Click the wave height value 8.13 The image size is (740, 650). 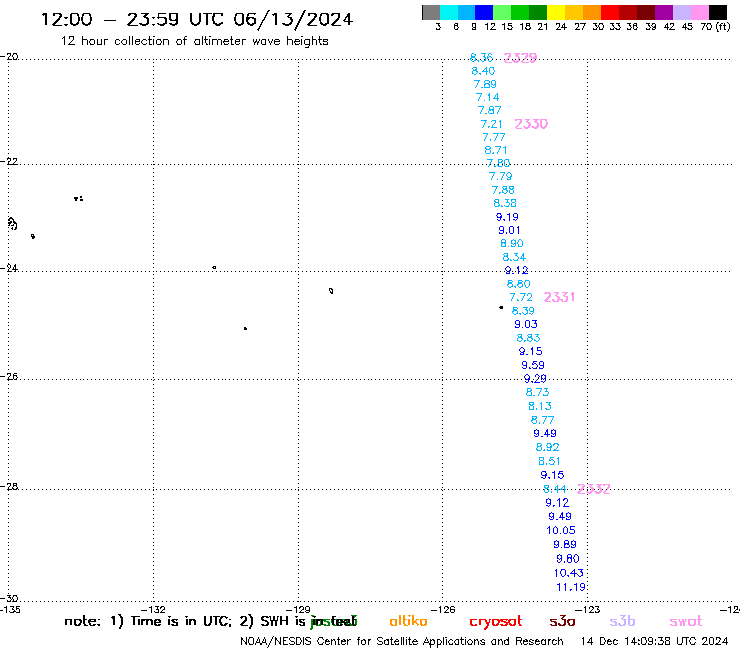(x=540, y=406)
